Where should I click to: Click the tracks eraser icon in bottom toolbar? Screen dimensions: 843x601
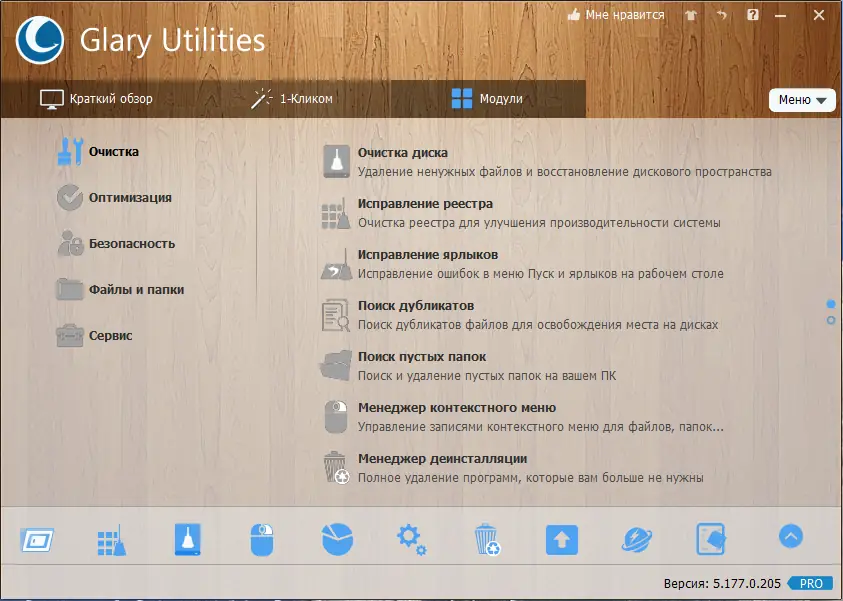[711, 539]
